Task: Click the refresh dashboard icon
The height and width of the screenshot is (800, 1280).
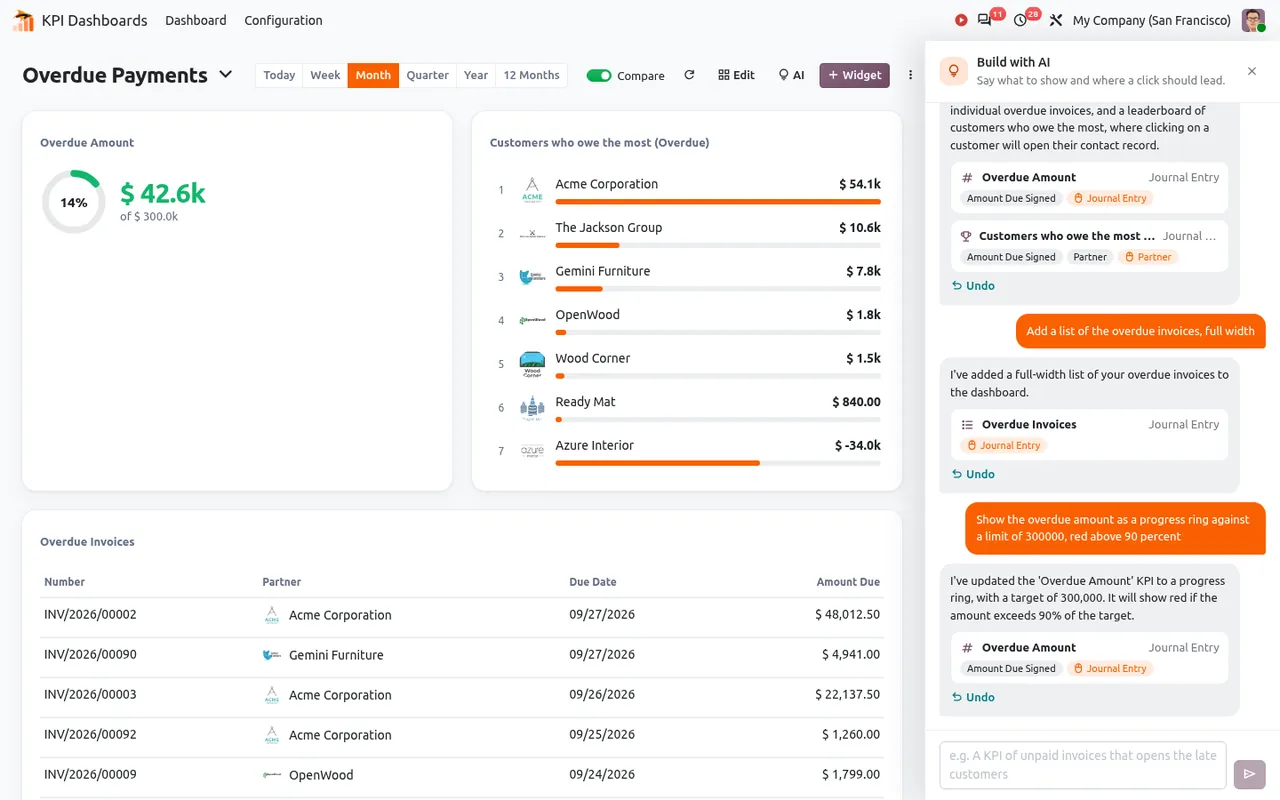Action: pos(689,75)
